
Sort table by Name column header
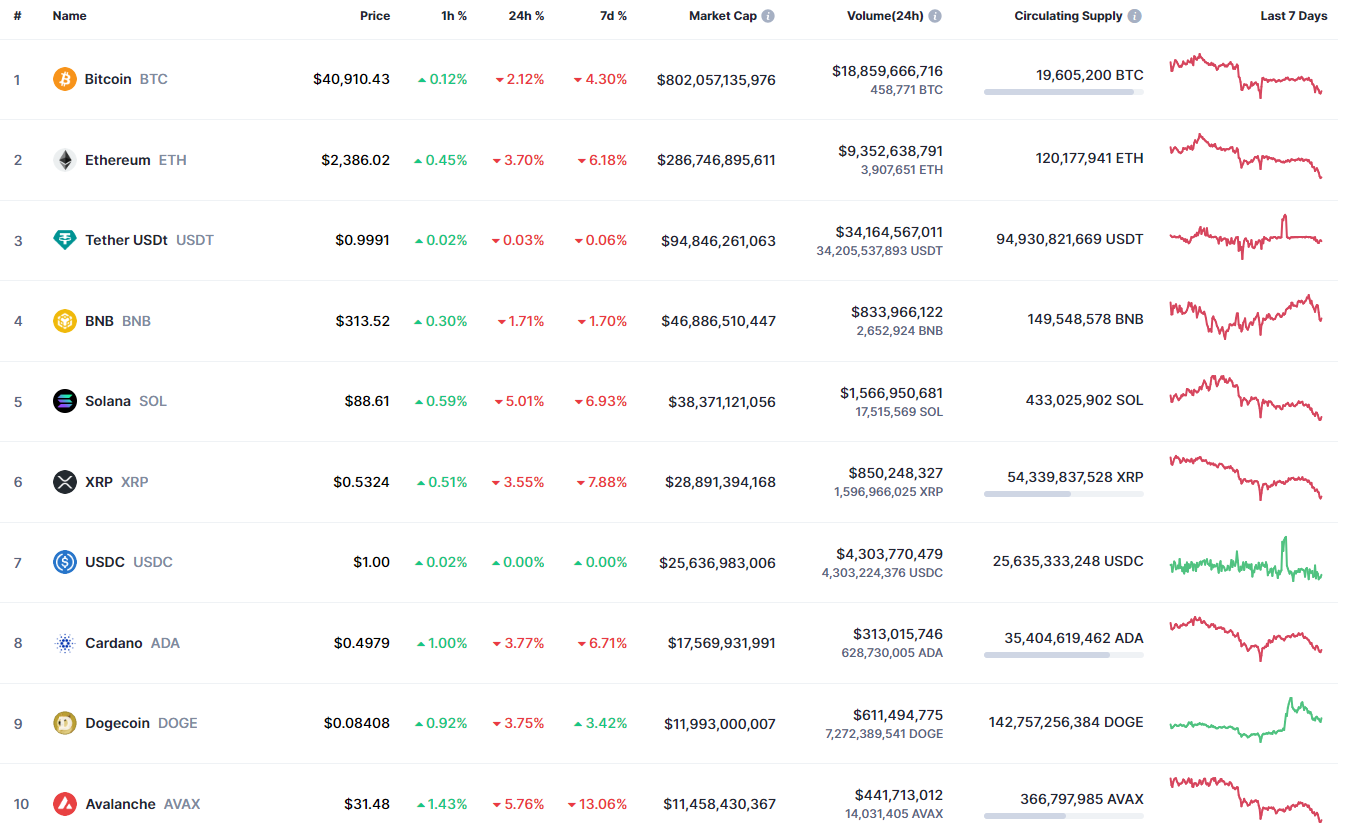pyautogui.click(x=70, y=16)
